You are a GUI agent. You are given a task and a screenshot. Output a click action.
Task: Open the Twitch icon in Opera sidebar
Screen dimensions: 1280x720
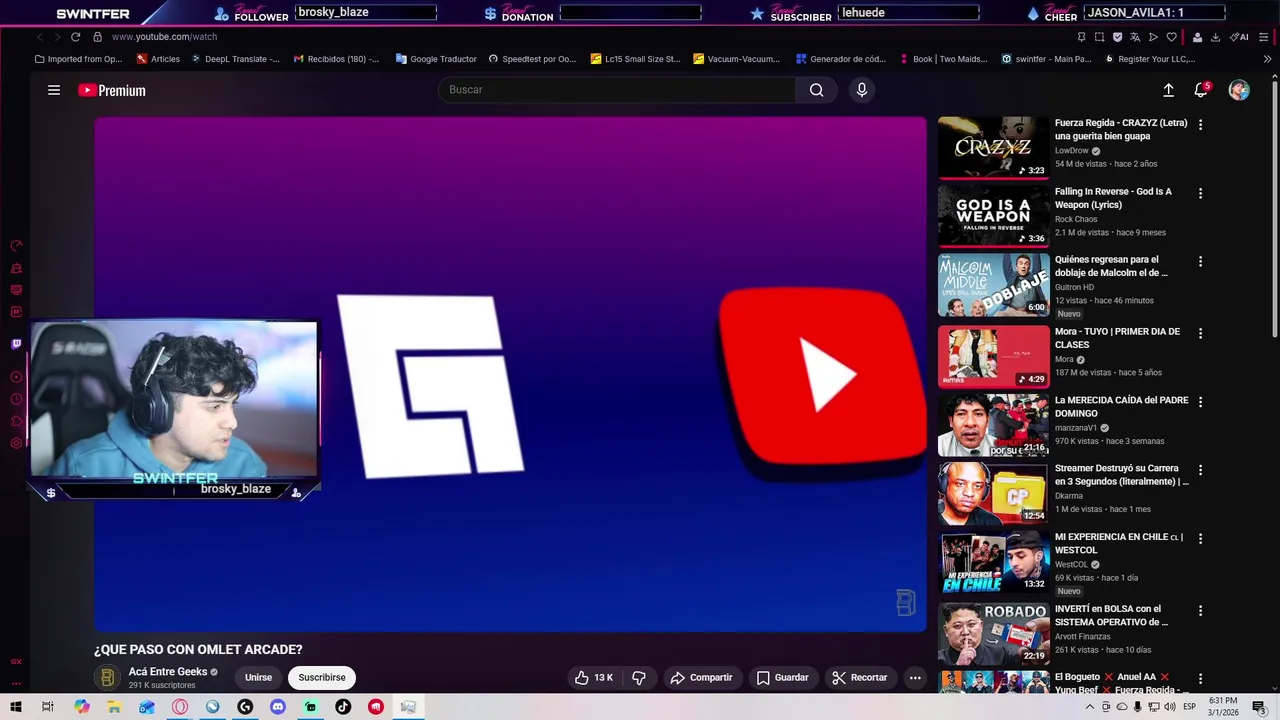[x=16, y=344]
